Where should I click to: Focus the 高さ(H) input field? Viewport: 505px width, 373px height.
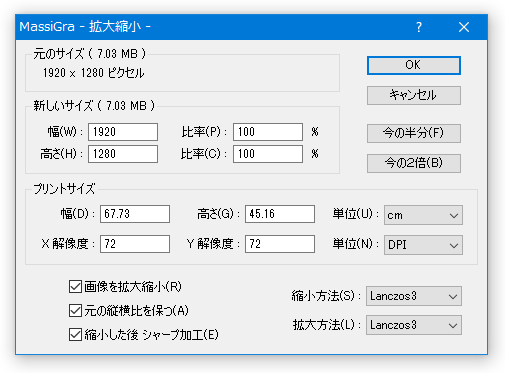123,154
